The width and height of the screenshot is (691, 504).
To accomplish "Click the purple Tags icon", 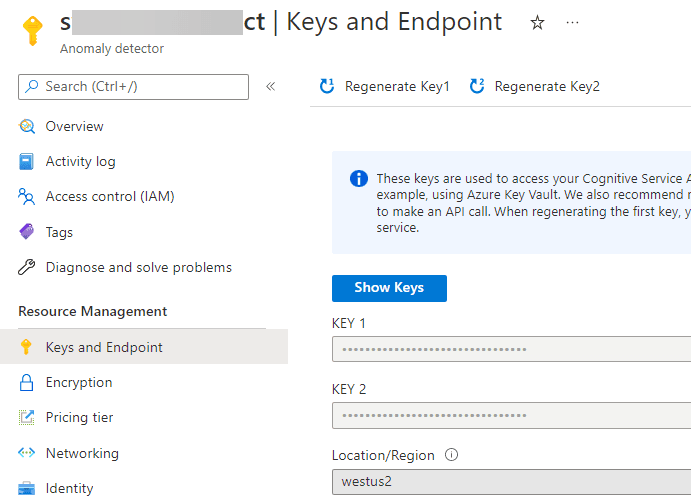I will pos(26,231).
